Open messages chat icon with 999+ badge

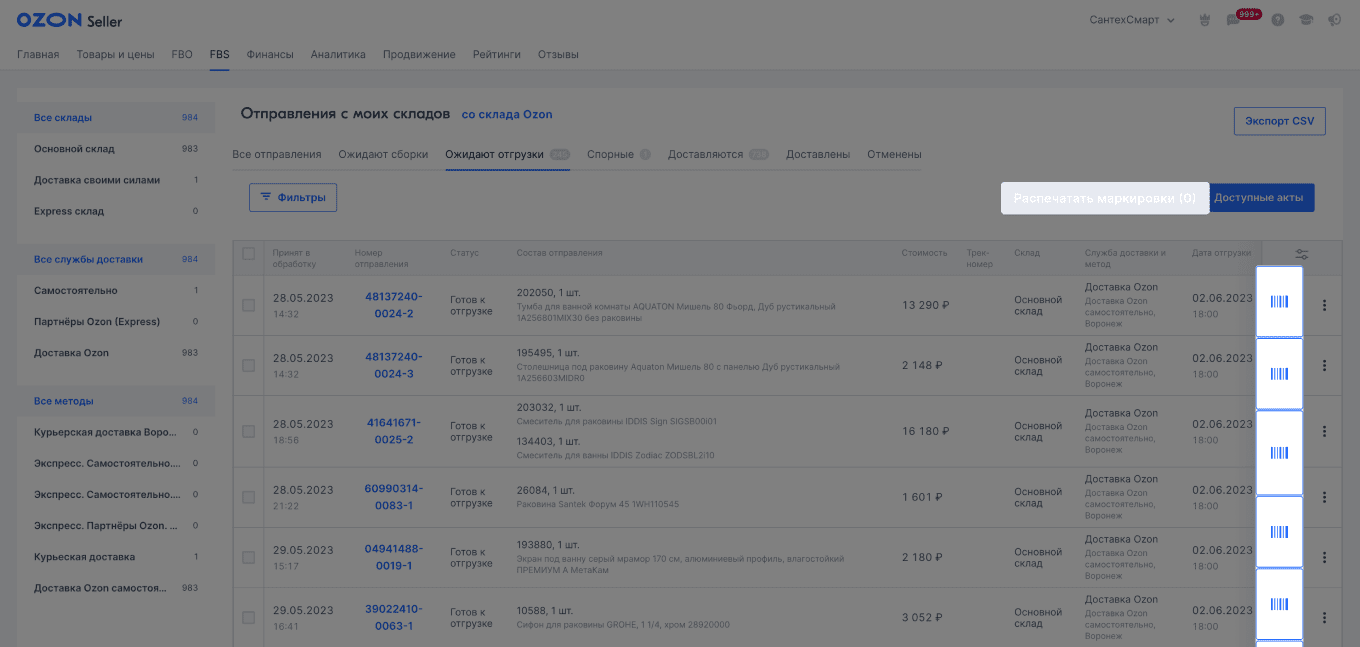coord(1233,20)
